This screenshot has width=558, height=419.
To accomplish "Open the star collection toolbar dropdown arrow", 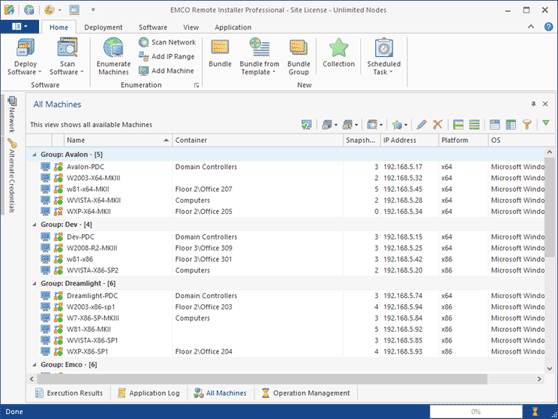I will pos(406,125).
